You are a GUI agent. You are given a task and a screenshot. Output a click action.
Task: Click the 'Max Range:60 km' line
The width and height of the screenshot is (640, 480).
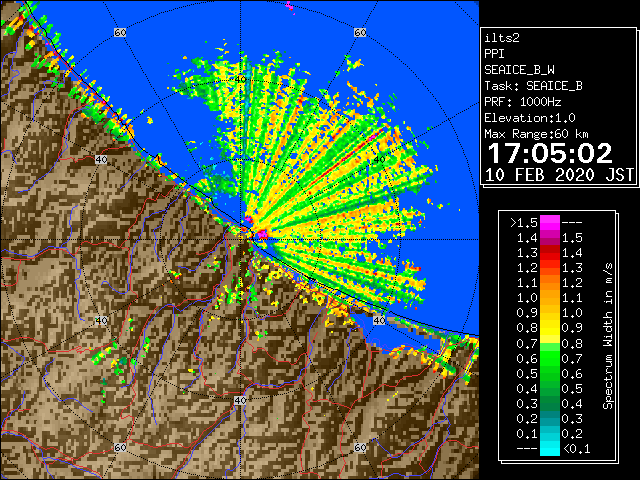coord(536,134)
